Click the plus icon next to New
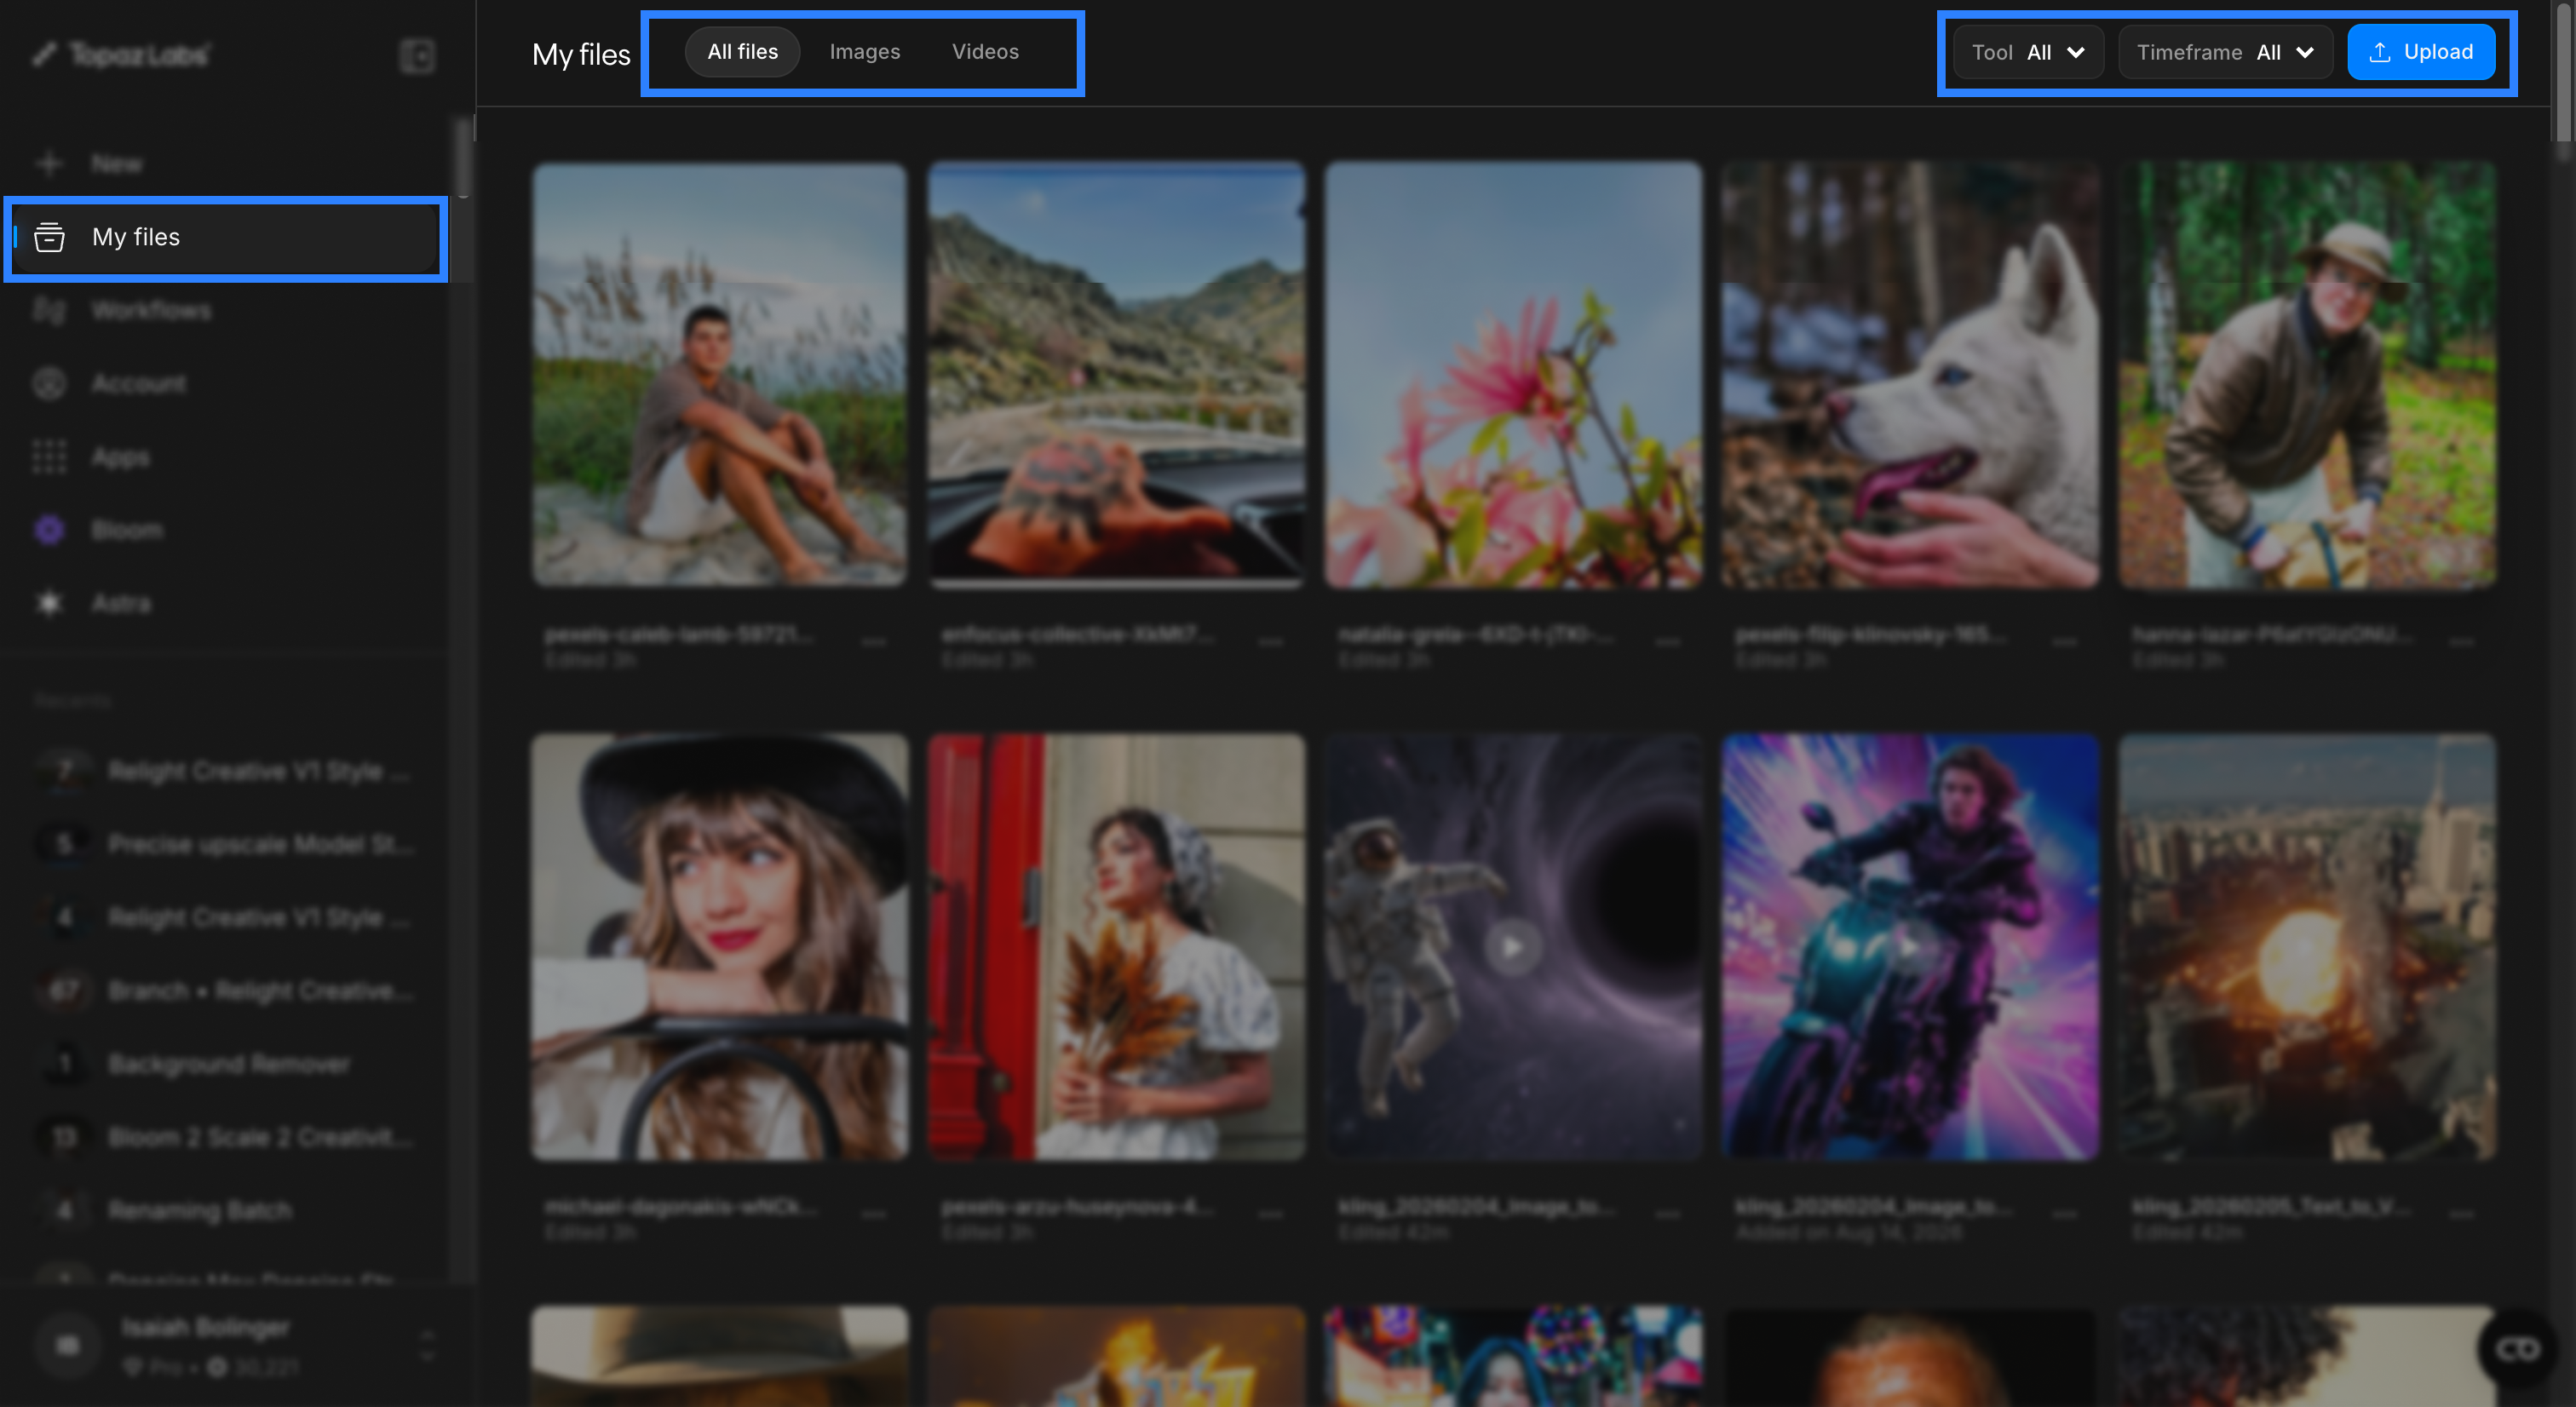The image size is (2576, 1407). click(x=48, y=163)
